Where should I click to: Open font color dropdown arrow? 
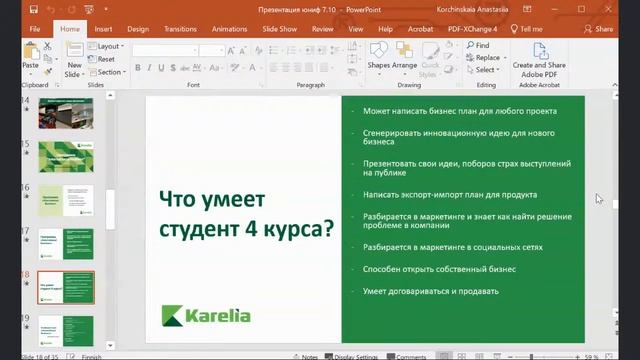click(260, 68)
